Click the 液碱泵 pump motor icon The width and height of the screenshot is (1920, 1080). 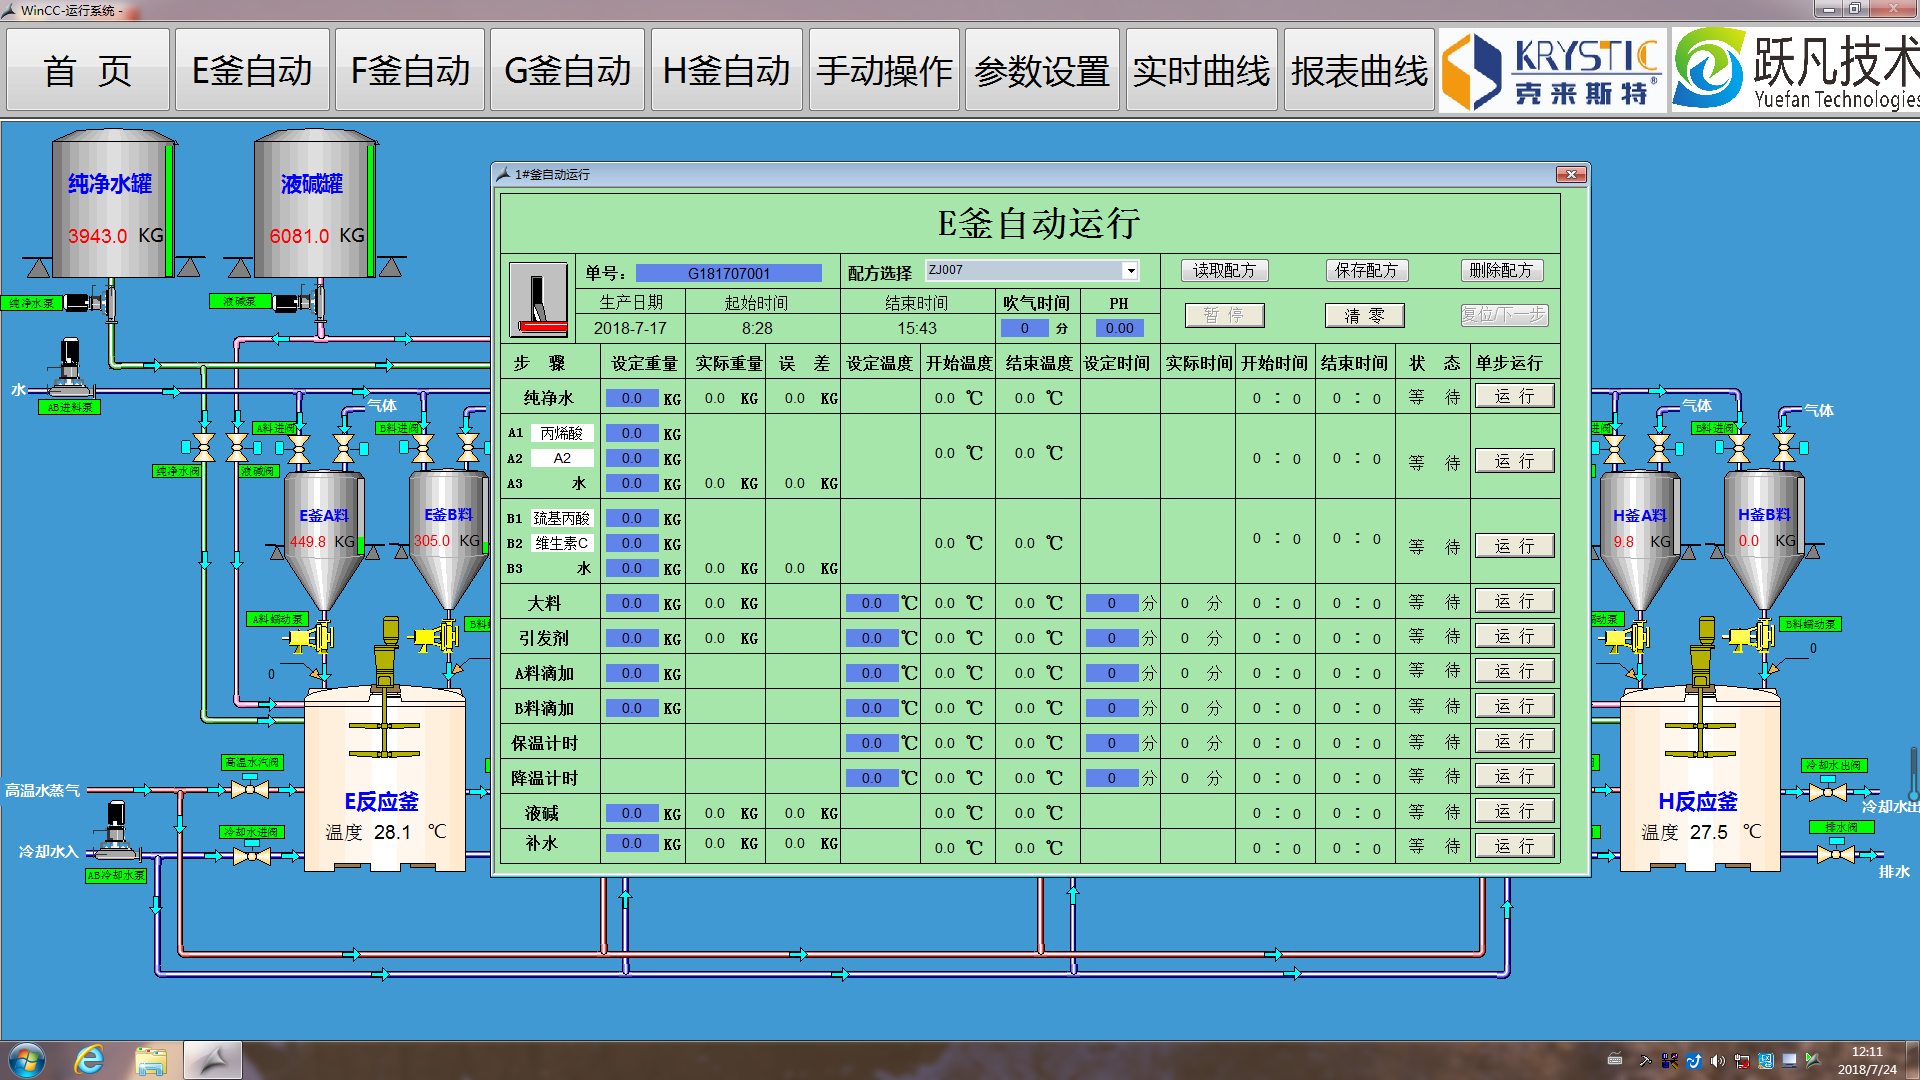[x=299, y=301]
